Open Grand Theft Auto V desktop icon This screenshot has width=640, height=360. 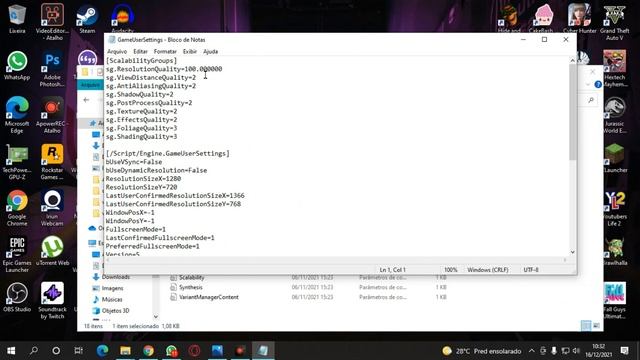pyautogui.click(x=614, y=22)
